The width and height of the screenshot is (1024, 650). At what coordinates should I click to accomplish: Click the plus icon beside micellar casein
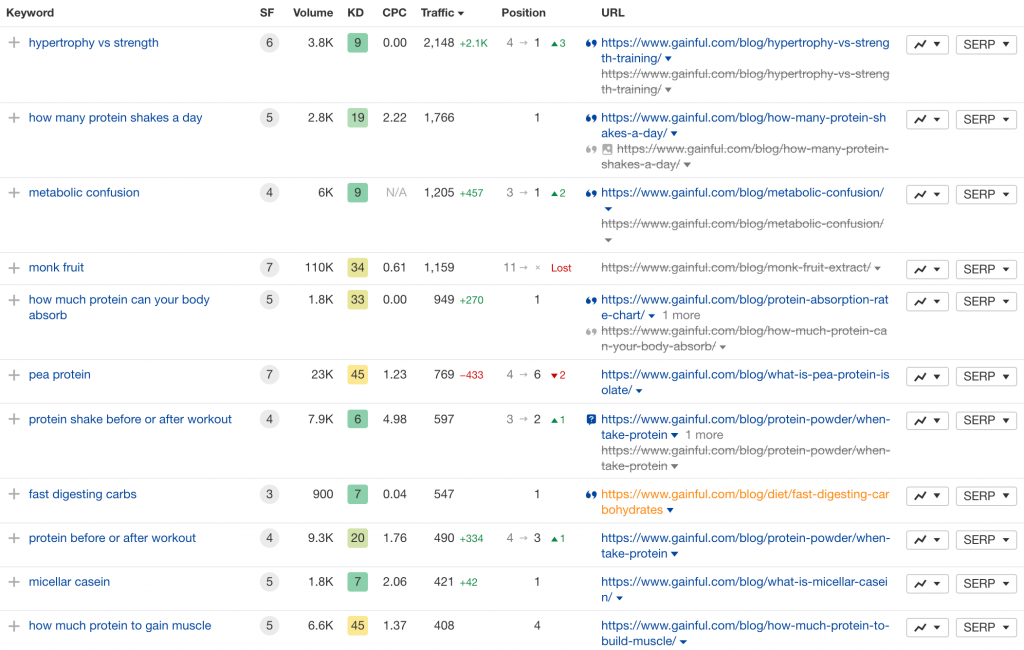[x=14, y=582]
